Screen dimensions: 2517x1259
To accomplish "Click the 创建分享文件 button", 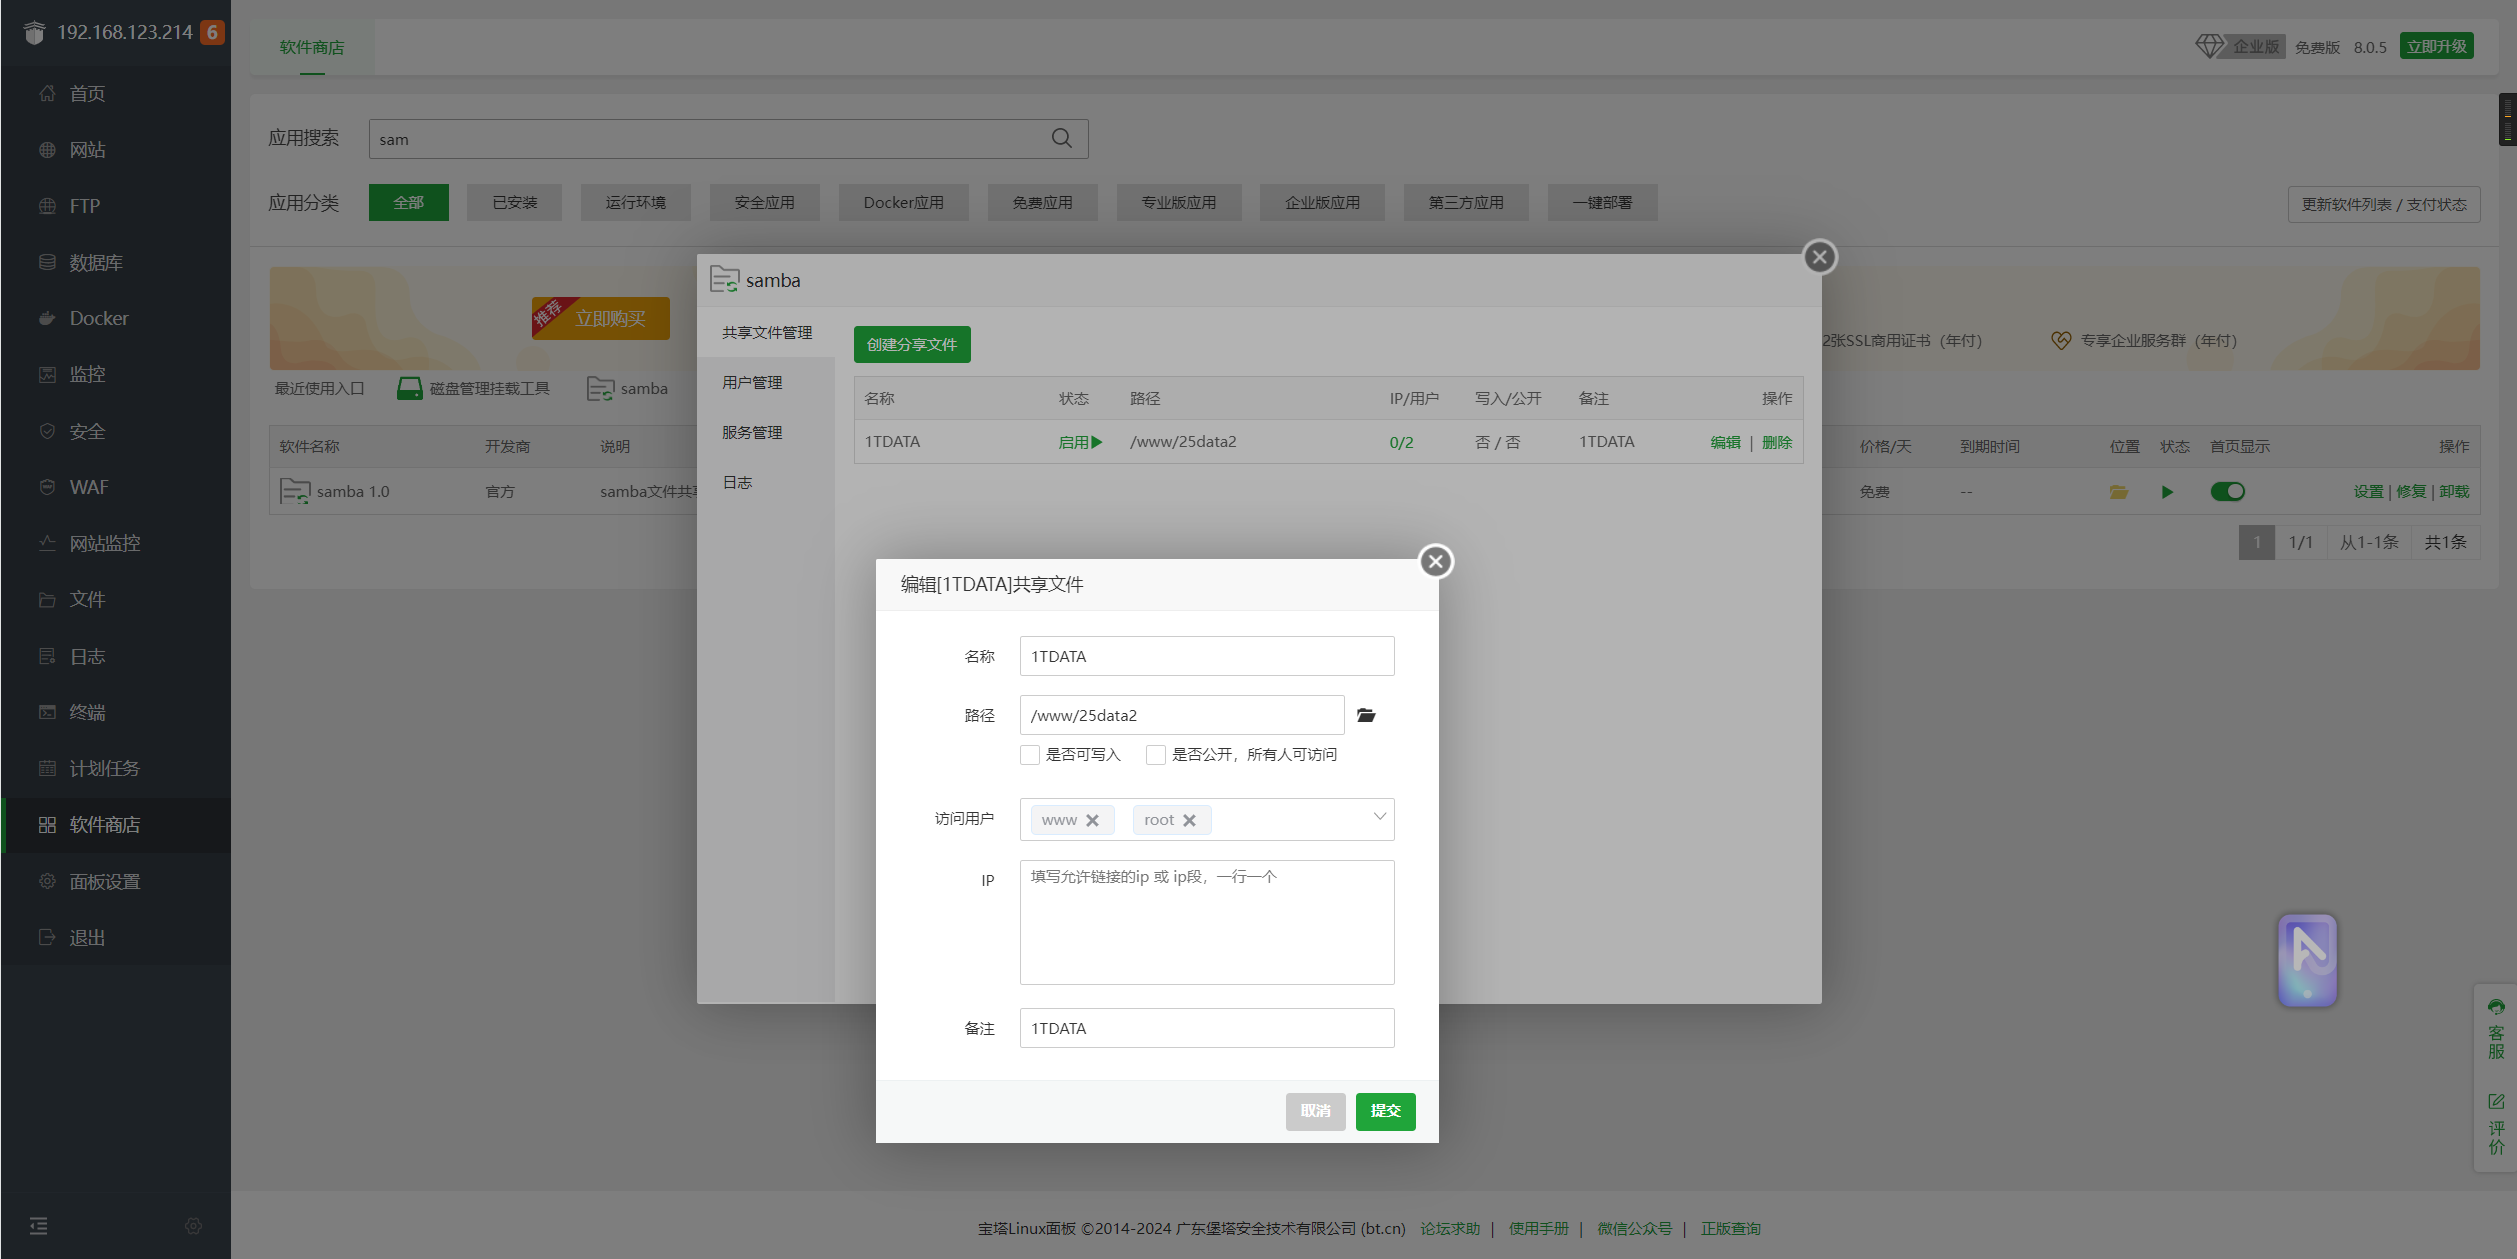I will (912, 344).
